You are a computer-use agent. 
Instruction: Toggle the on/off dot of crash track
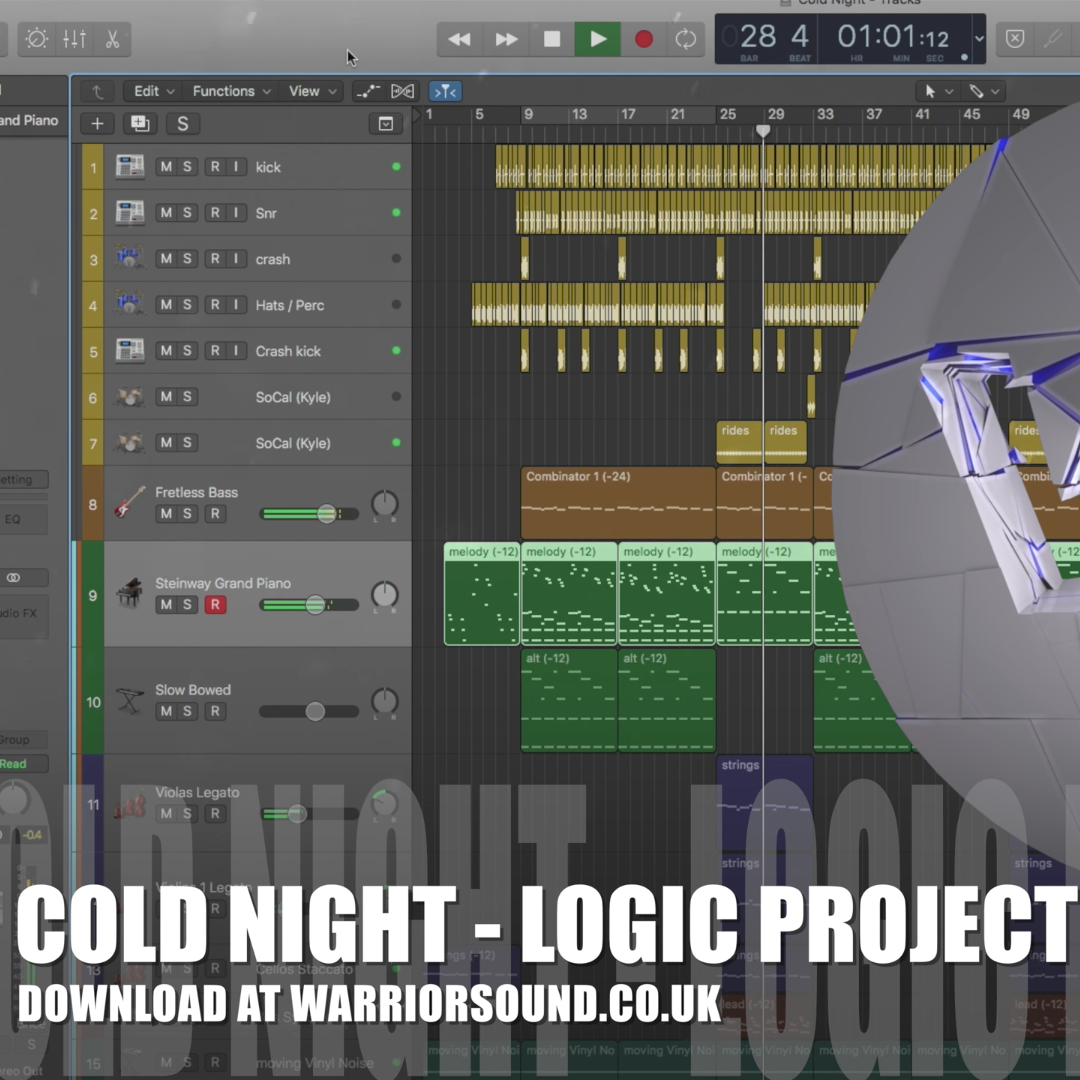pyautogui.click(x=396, y=258)
